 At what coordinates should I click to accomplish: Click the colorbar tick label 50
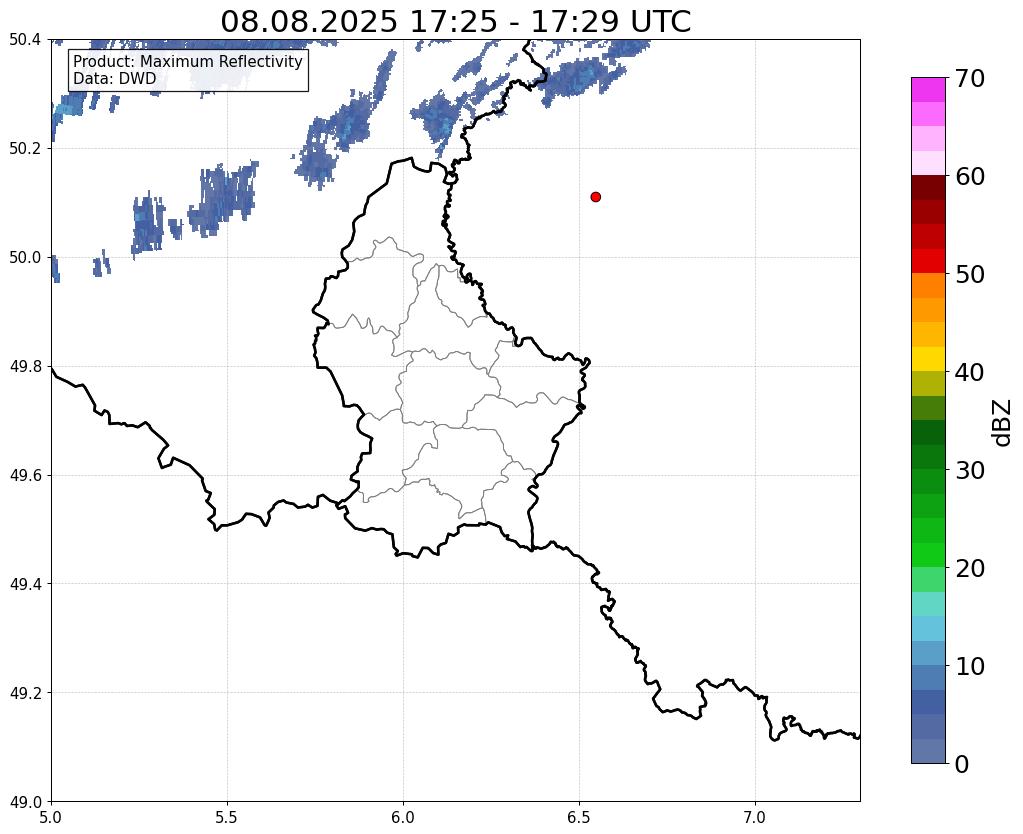pyautogui.click(x=970, y=274)
